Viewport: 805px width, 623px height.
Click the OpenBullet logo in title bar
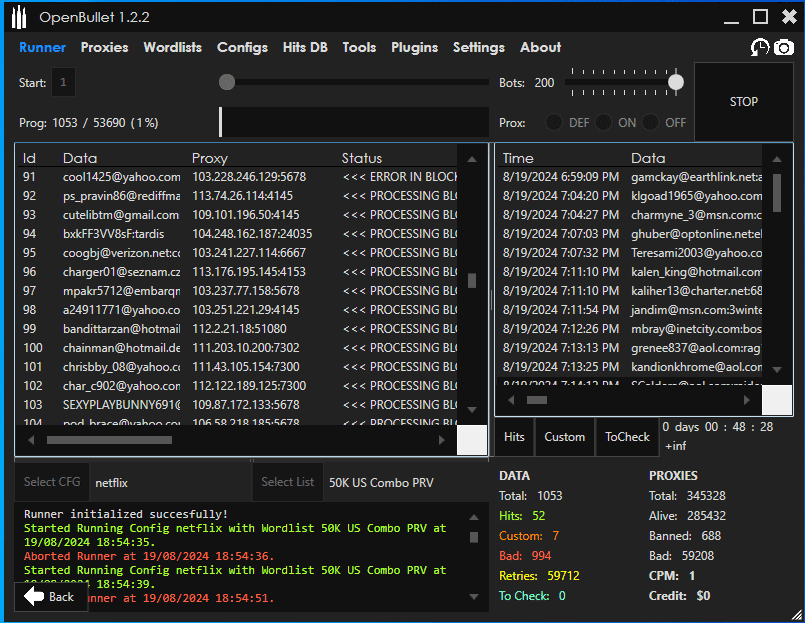(19, 17)
